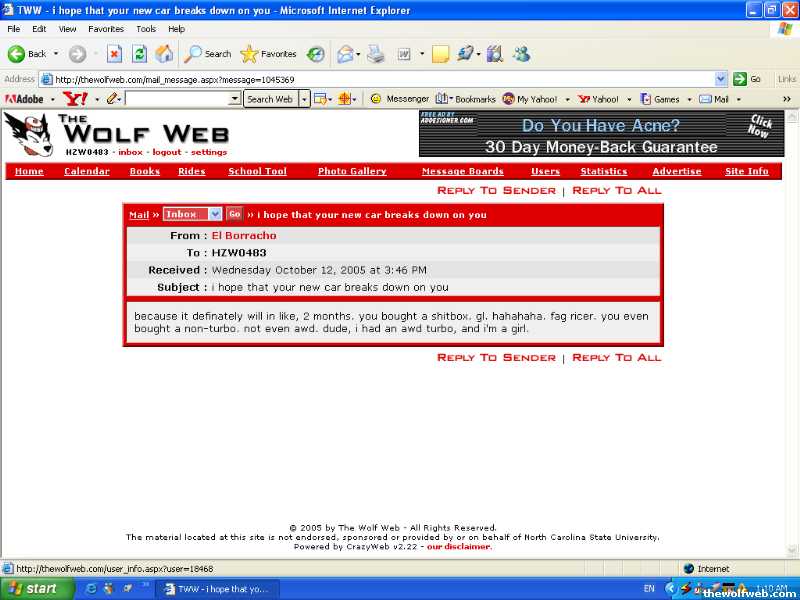Open El Borracho's user profile link
This screenshot has width=800, height=600.
[x=244, y=236]
